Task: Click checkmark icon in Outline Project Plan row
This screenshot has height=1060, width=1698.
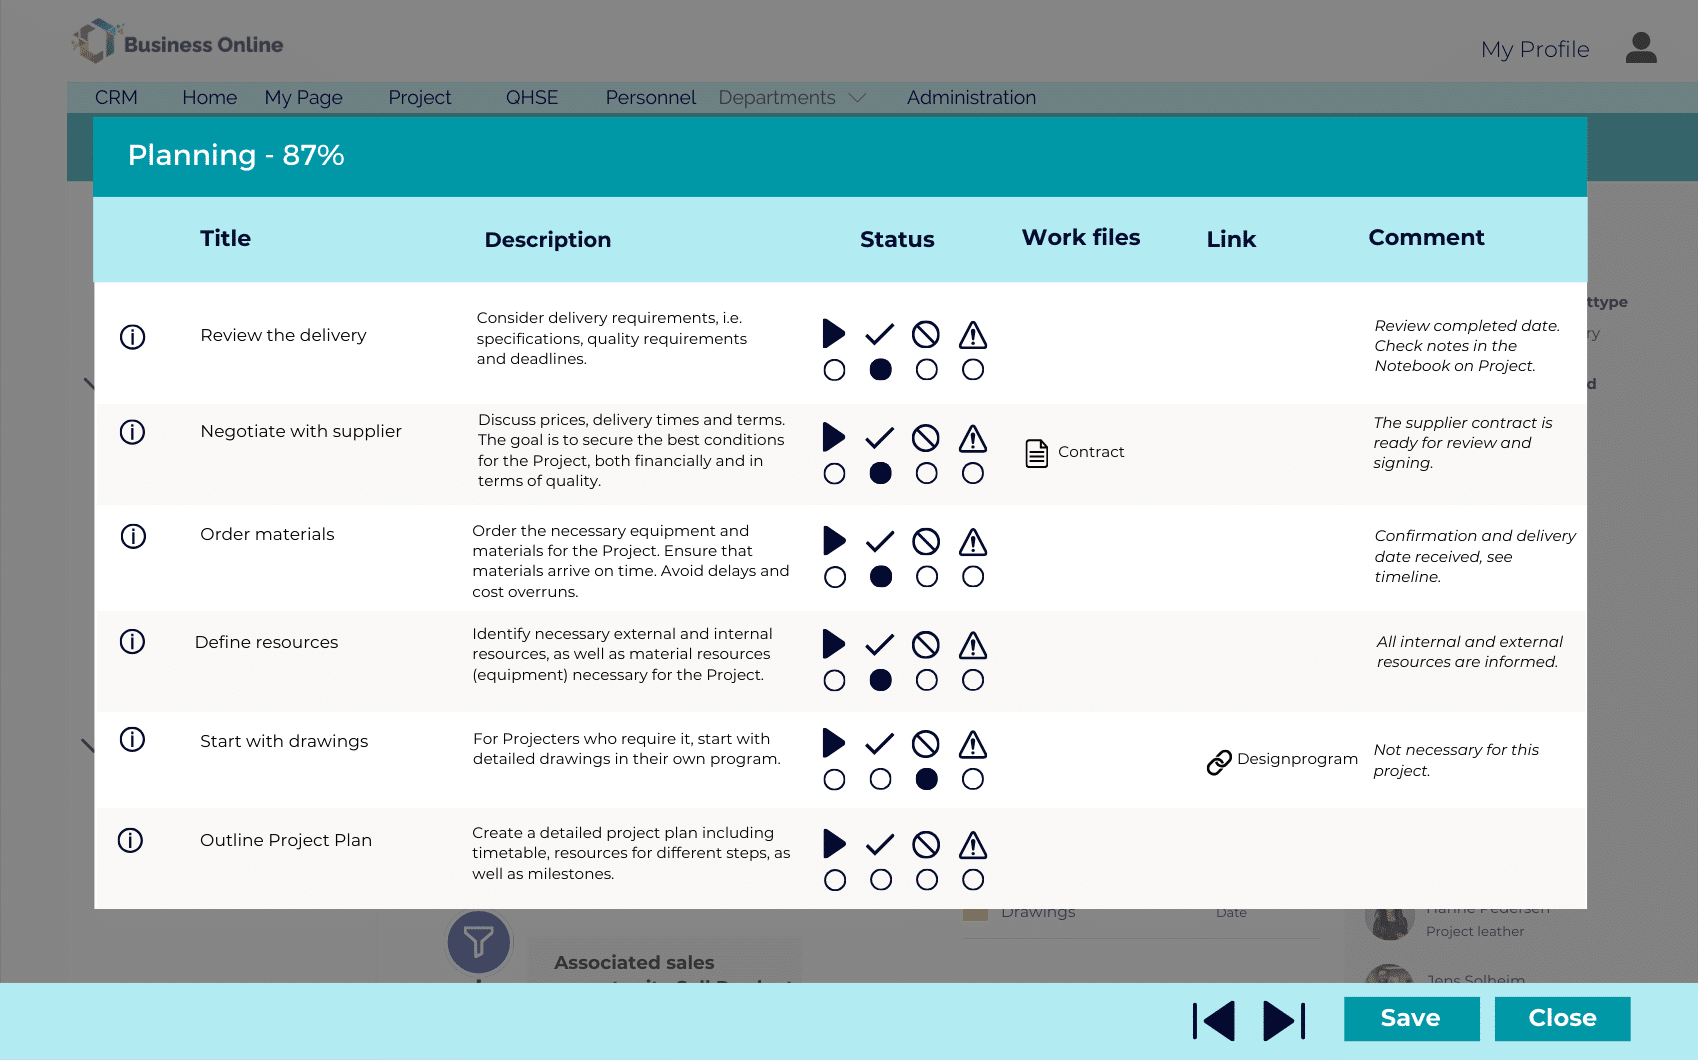Action: click(880, 845)
